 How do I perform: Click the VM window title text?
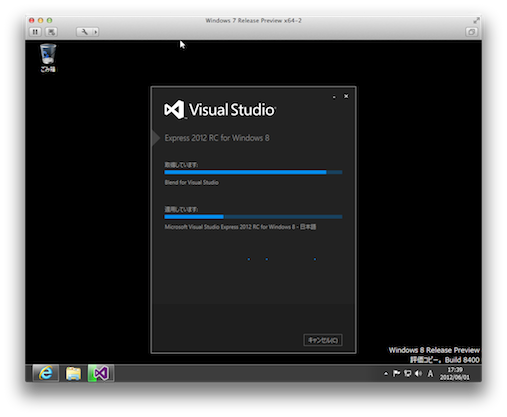tap(253, 21)
